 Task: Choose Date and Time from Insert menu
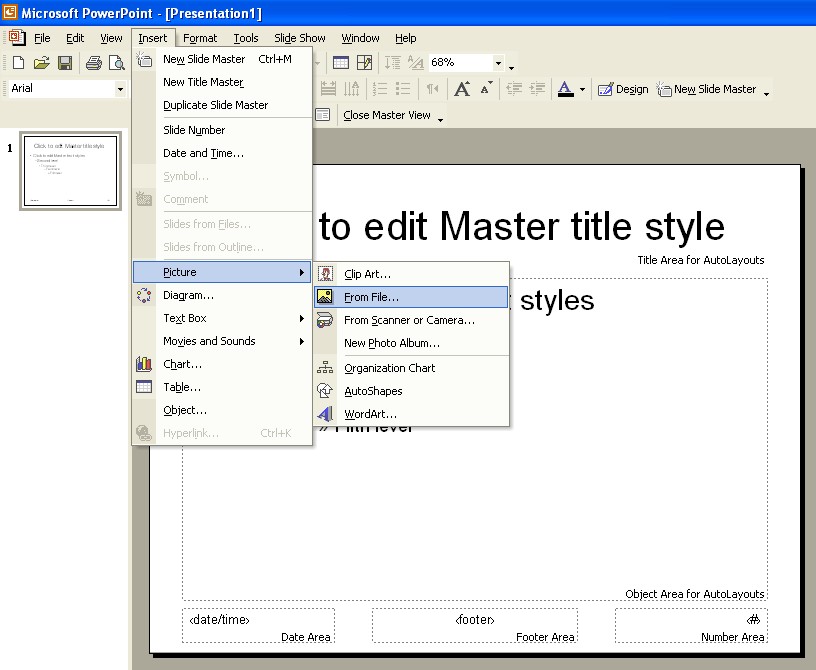click(222, 153)
